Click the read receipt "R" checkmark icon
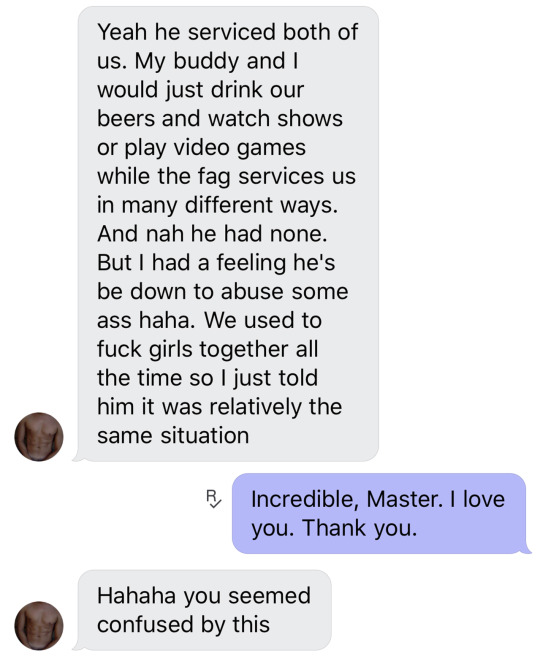The height and width of the screenshot is (656, 540). (x=213, y=499)
